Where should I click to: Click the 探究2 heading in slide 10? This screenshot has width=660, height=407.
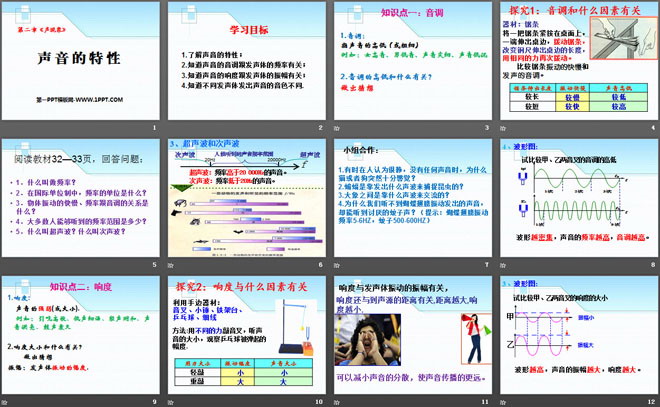pyautogui.click(x=231, y=287)
